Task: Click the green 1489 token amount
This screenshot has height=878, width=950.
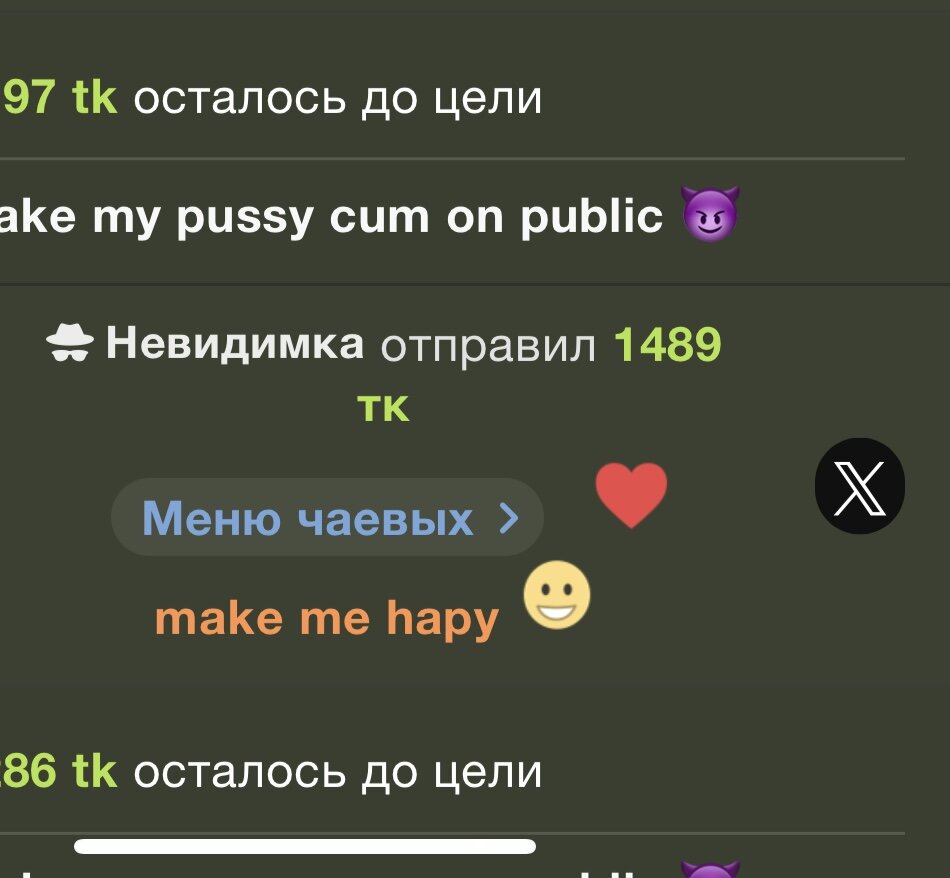Action: (x=668, y=344)
